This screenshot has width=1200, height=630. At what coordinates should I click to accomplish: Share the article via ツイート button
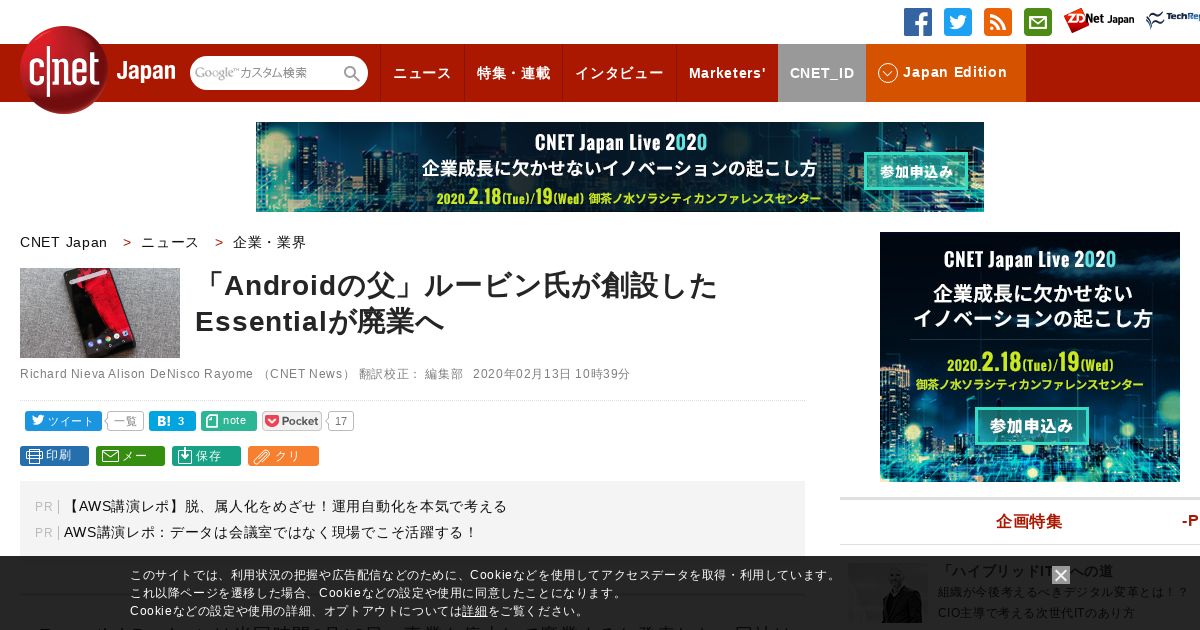point(63,421)
